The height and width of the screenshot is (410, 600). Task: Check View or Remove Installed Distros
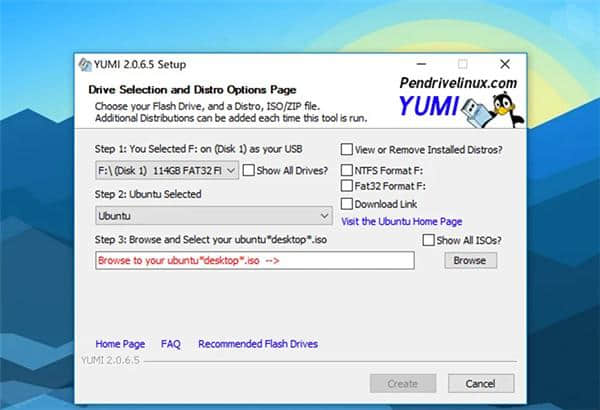(x=347, y=149)
